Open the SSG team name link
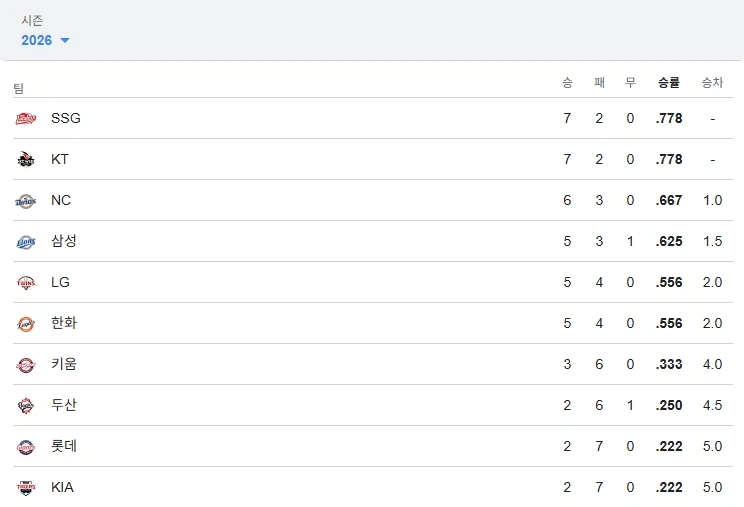The width and height of the screenshot is (744, 507). 66,118
